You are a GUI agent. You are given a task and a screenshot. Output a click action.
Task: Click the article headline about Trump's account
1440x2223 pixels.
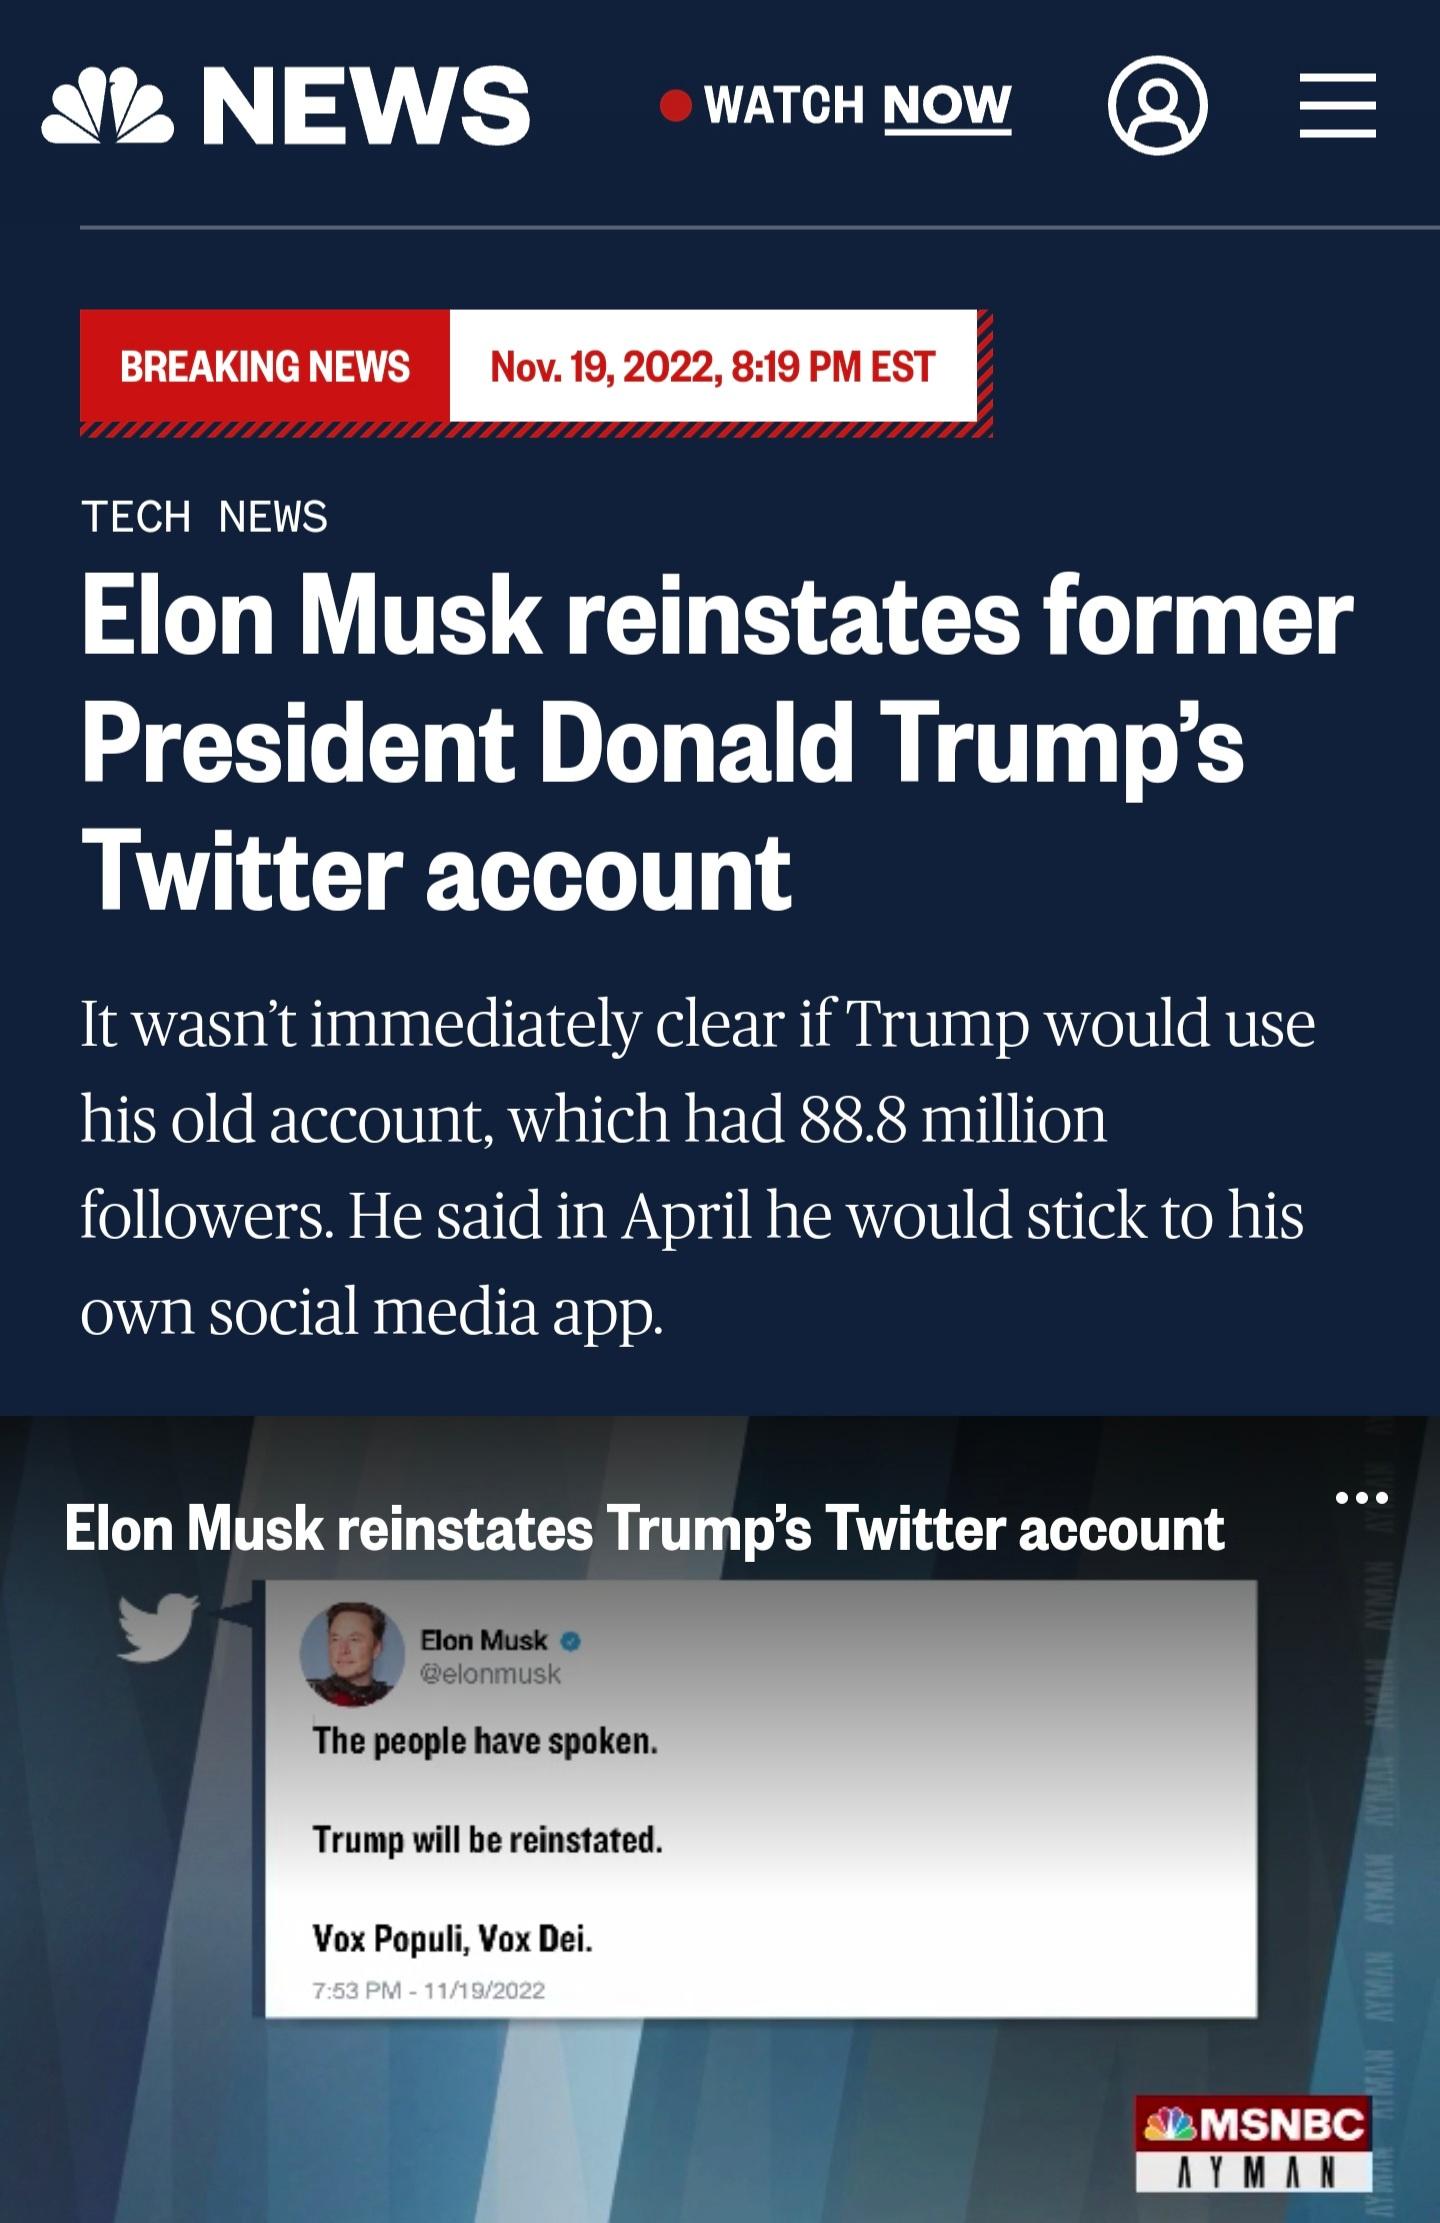pos(715,743)
